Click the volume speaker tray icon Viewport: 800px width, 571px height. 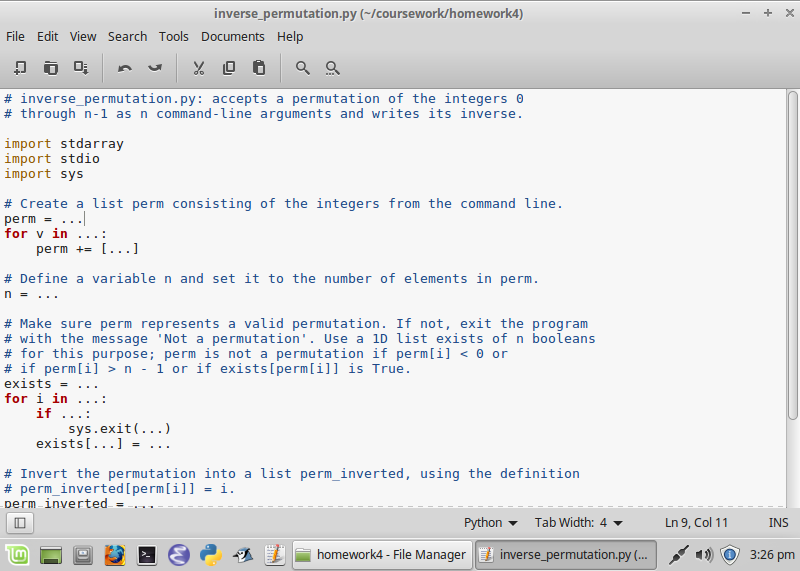pyautogui.click(x=705, y=555)
